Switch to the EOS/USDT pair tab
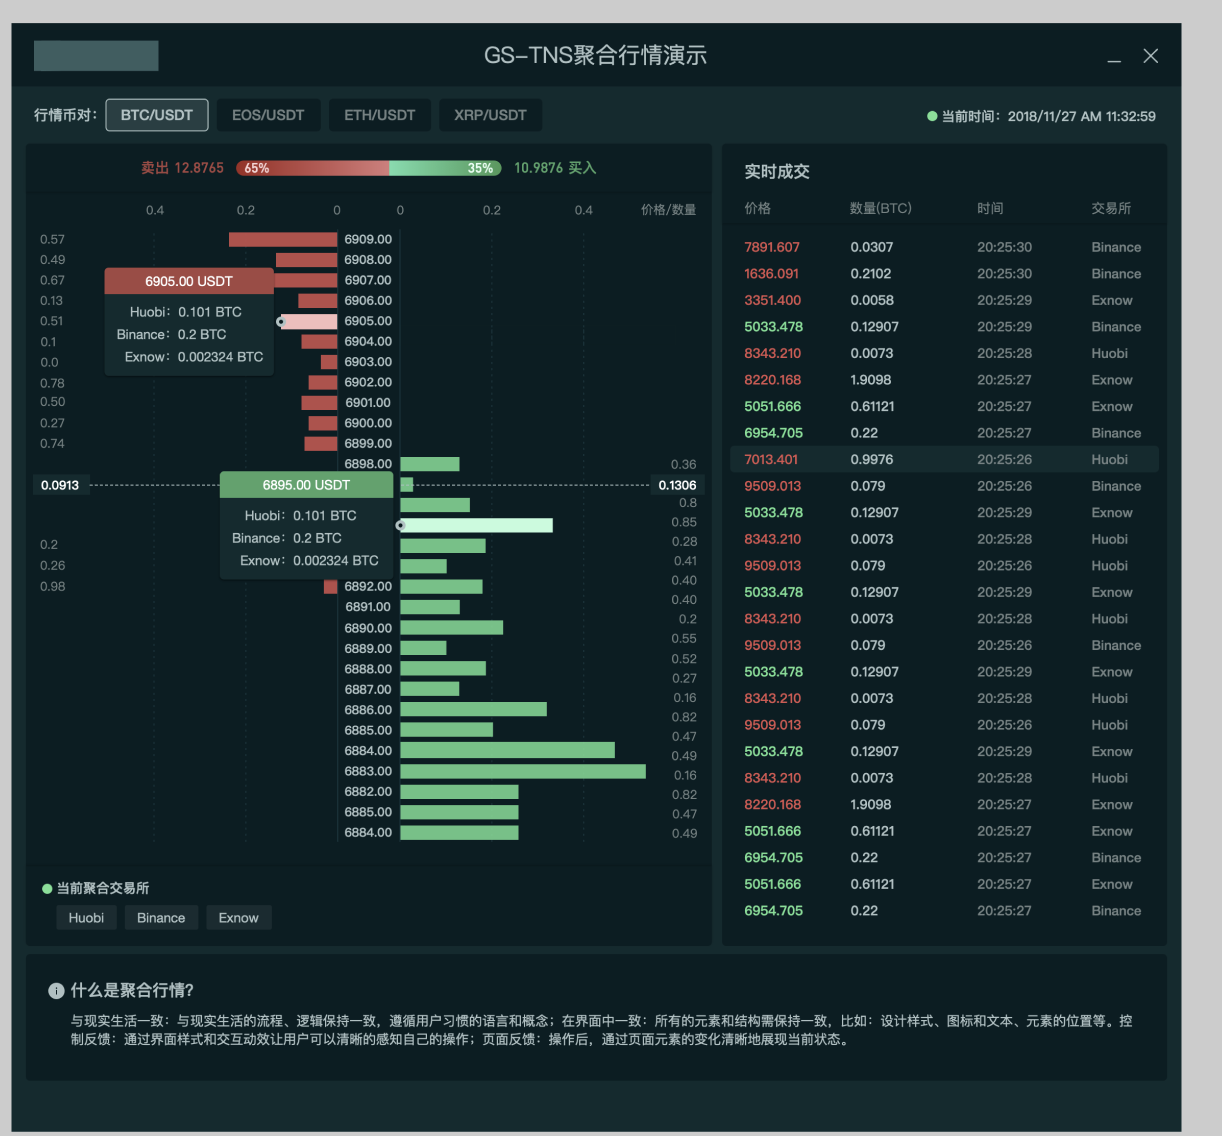1222x1136 pixels. [x=268, y=115]
